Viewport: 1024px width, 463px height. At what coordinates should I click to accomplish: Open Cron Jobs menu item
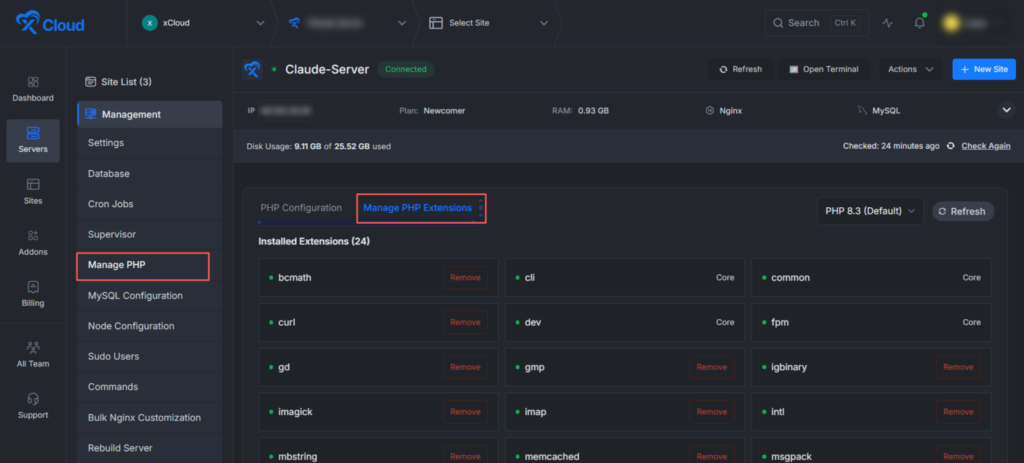150,204
